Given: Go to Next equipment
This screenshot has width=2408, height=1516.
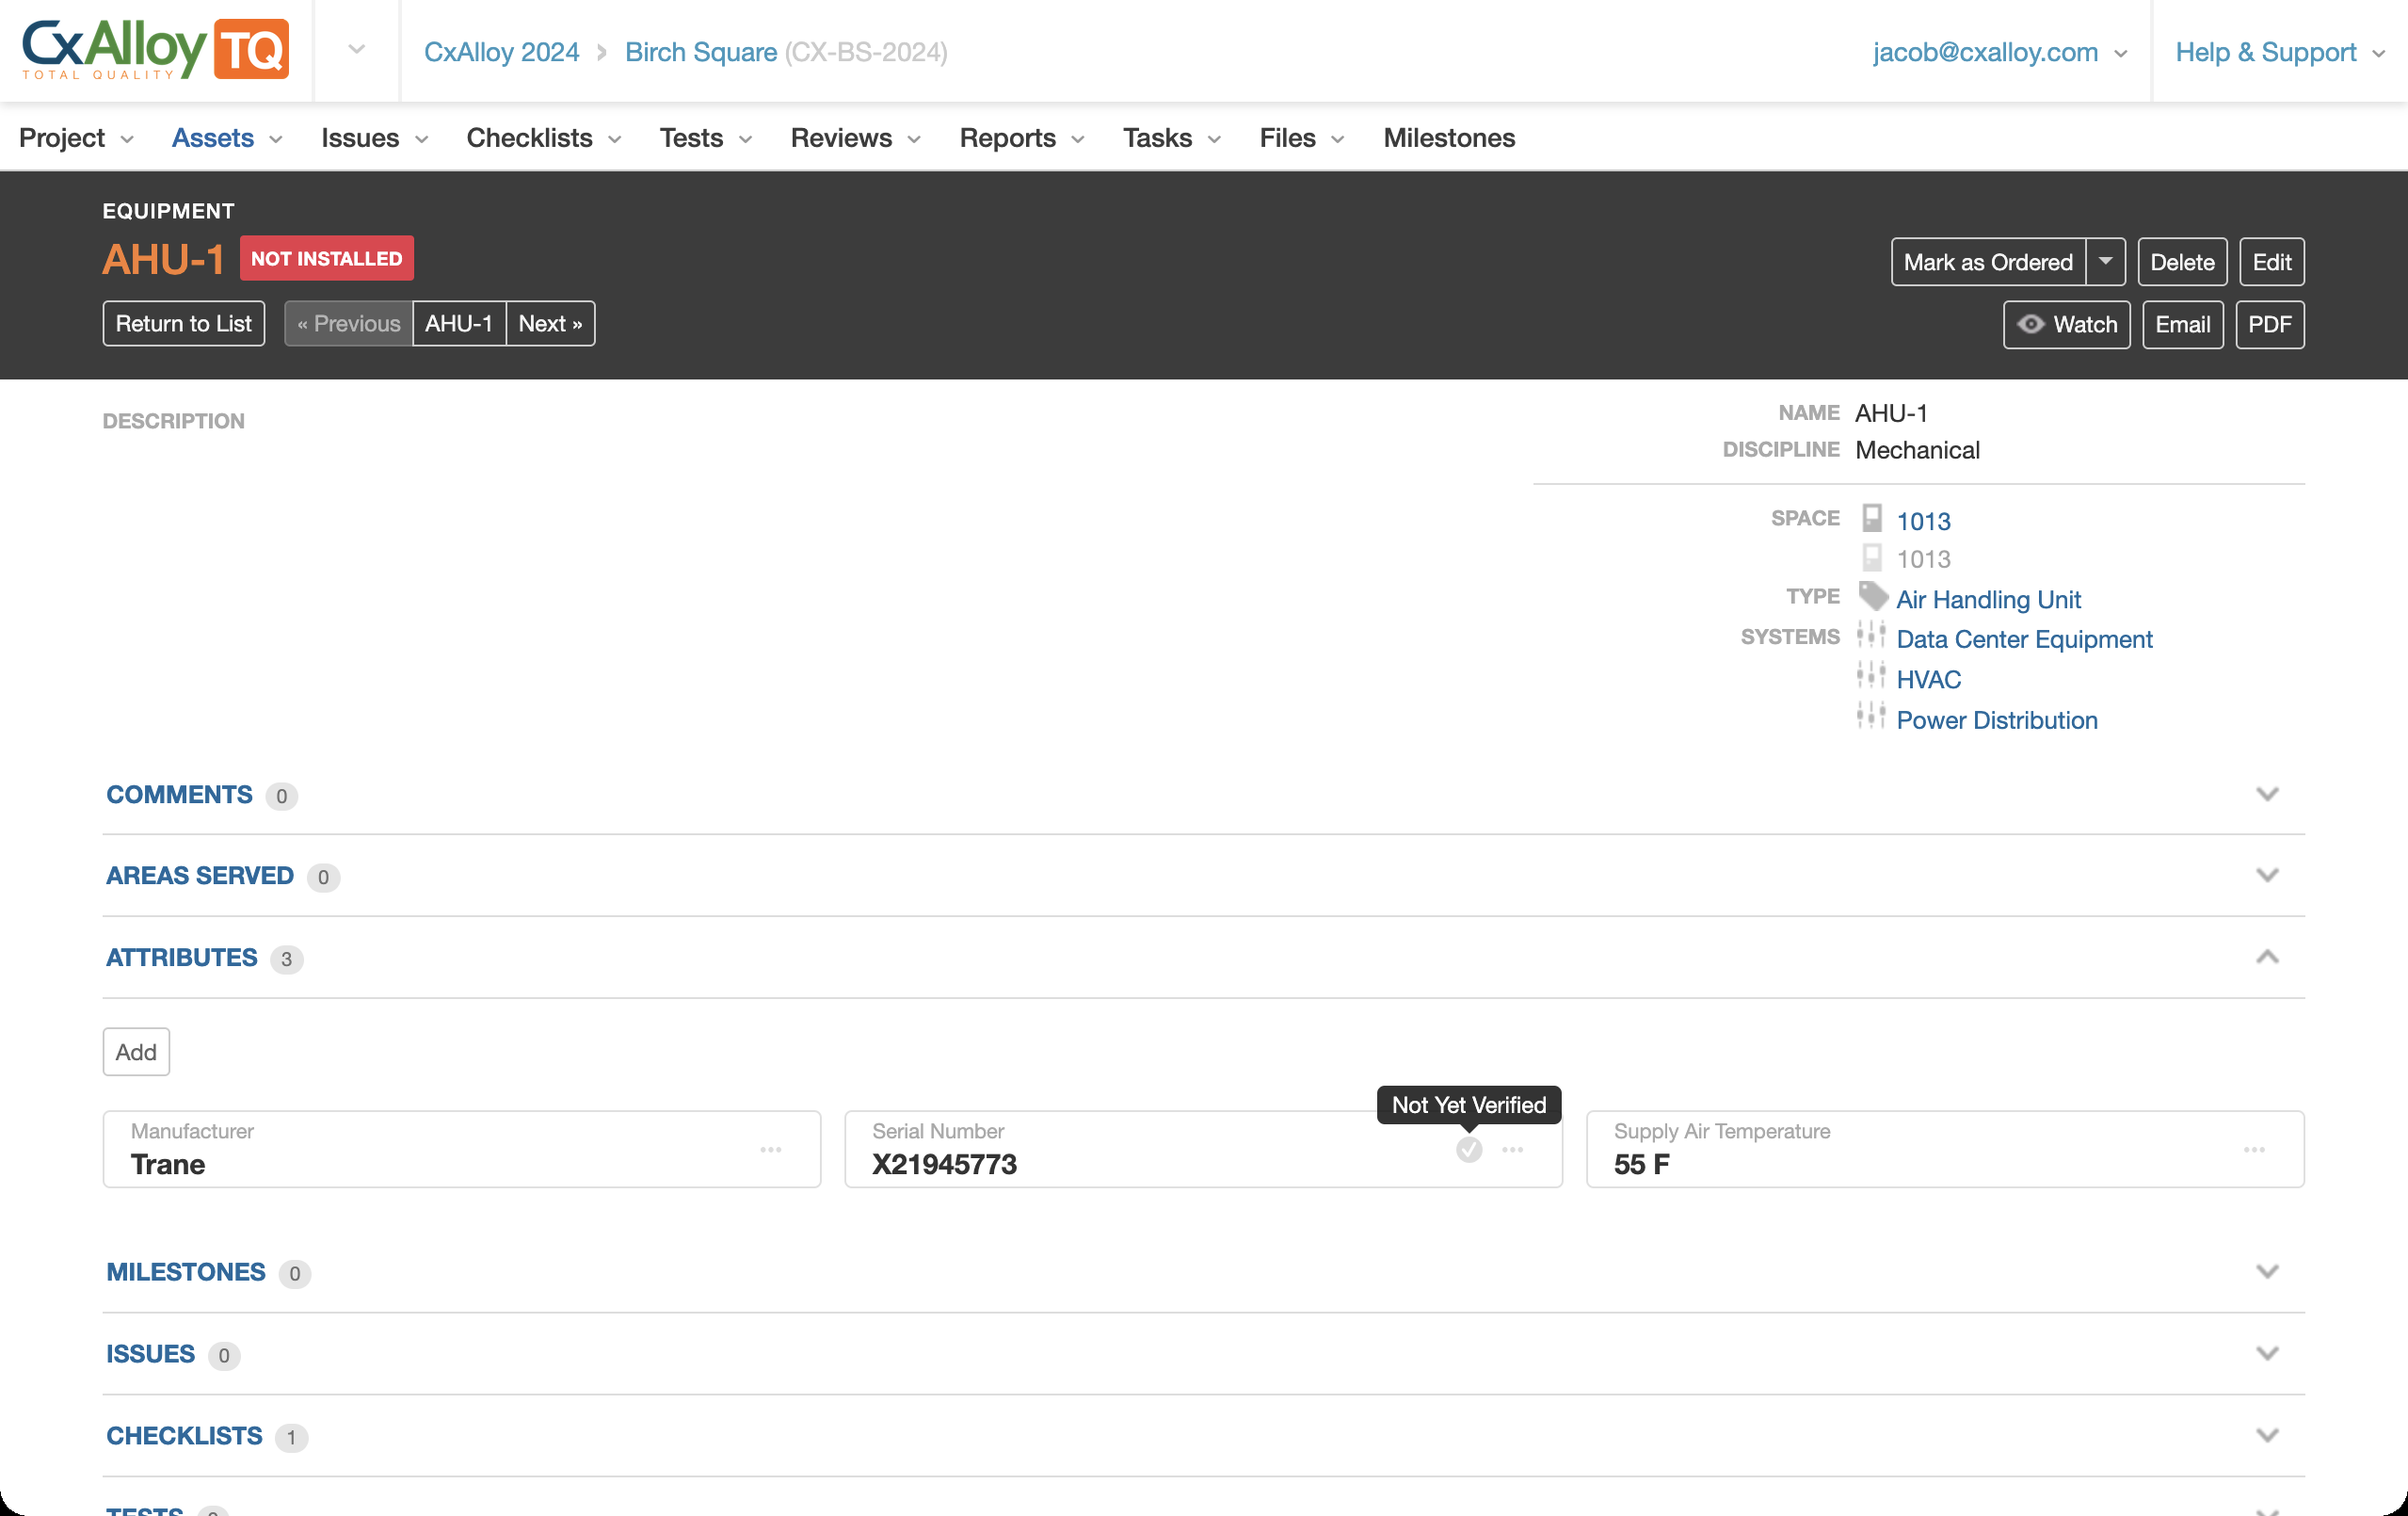Looking at the screenshot, I should (x=550, y=323).
